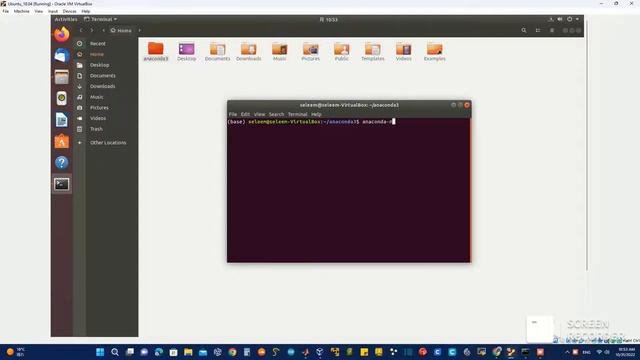Open the Files app in the dock
Image resolution: width=640 pixels, height=360 pixels.
tap(62, 77)
